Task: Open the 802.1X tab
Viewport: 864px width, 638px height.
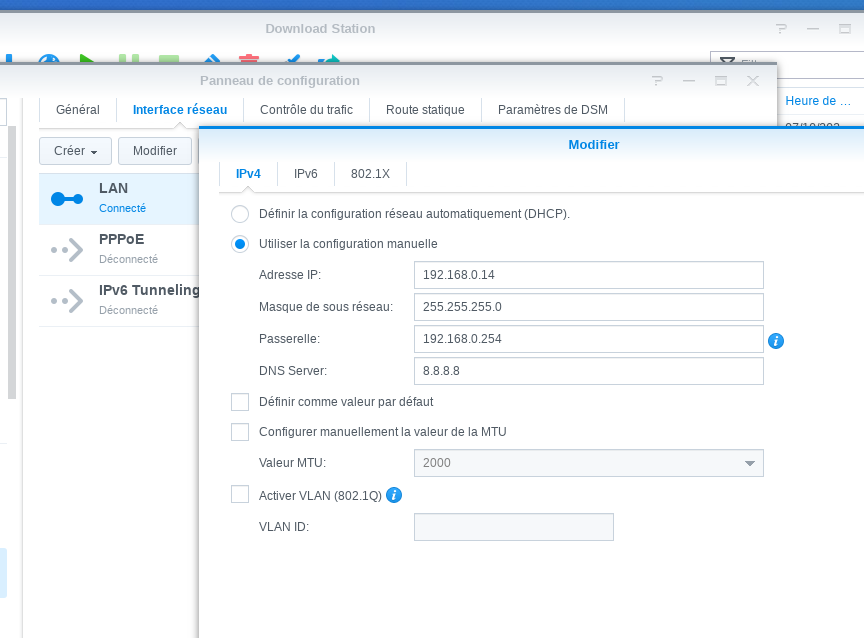Action: [370, 174]
